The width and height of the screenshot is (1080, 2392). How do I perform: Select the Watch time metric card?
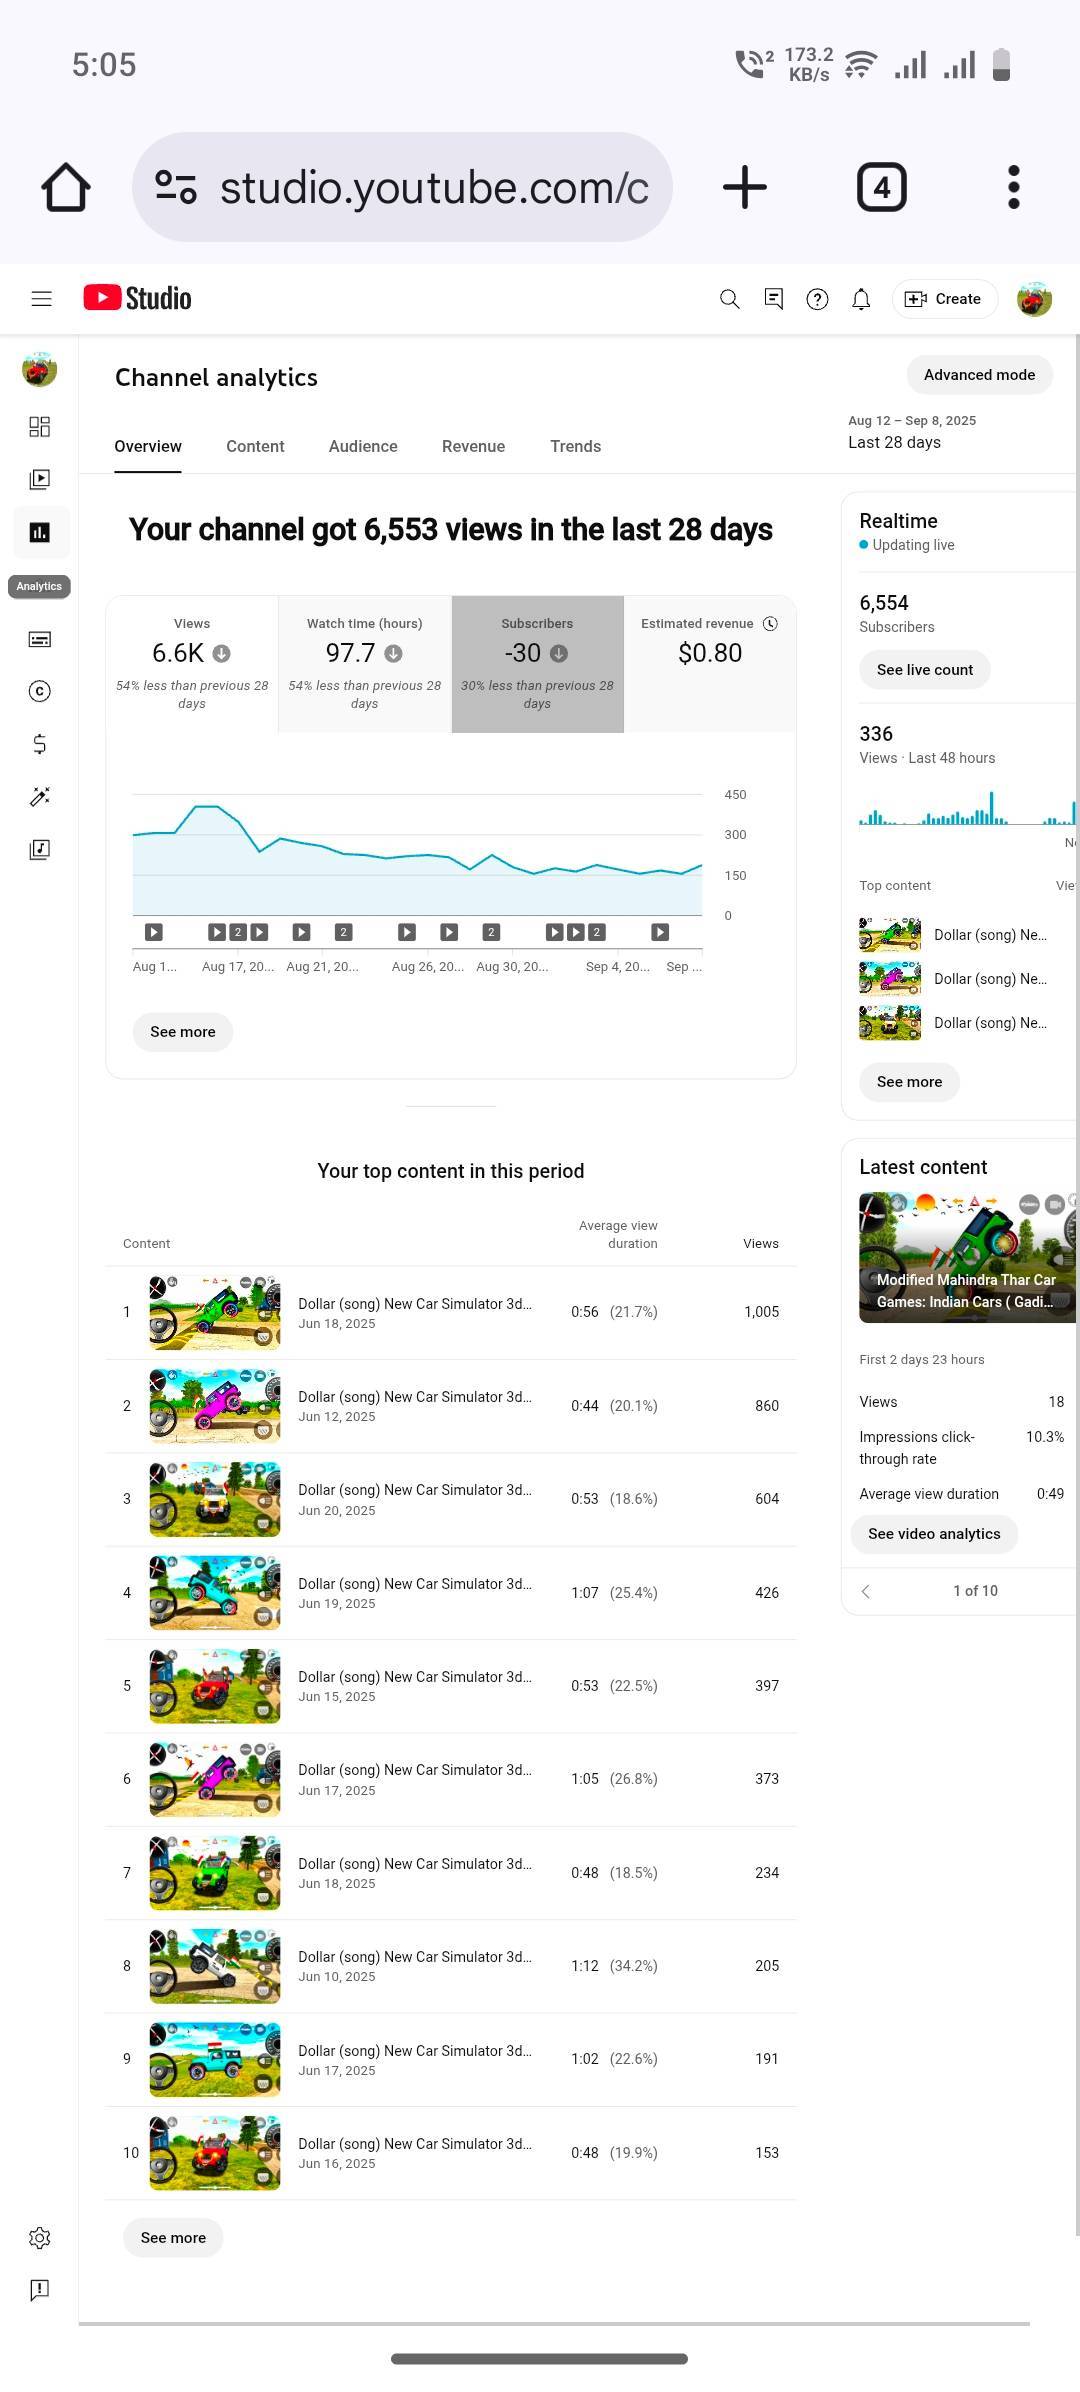point(364,663)
